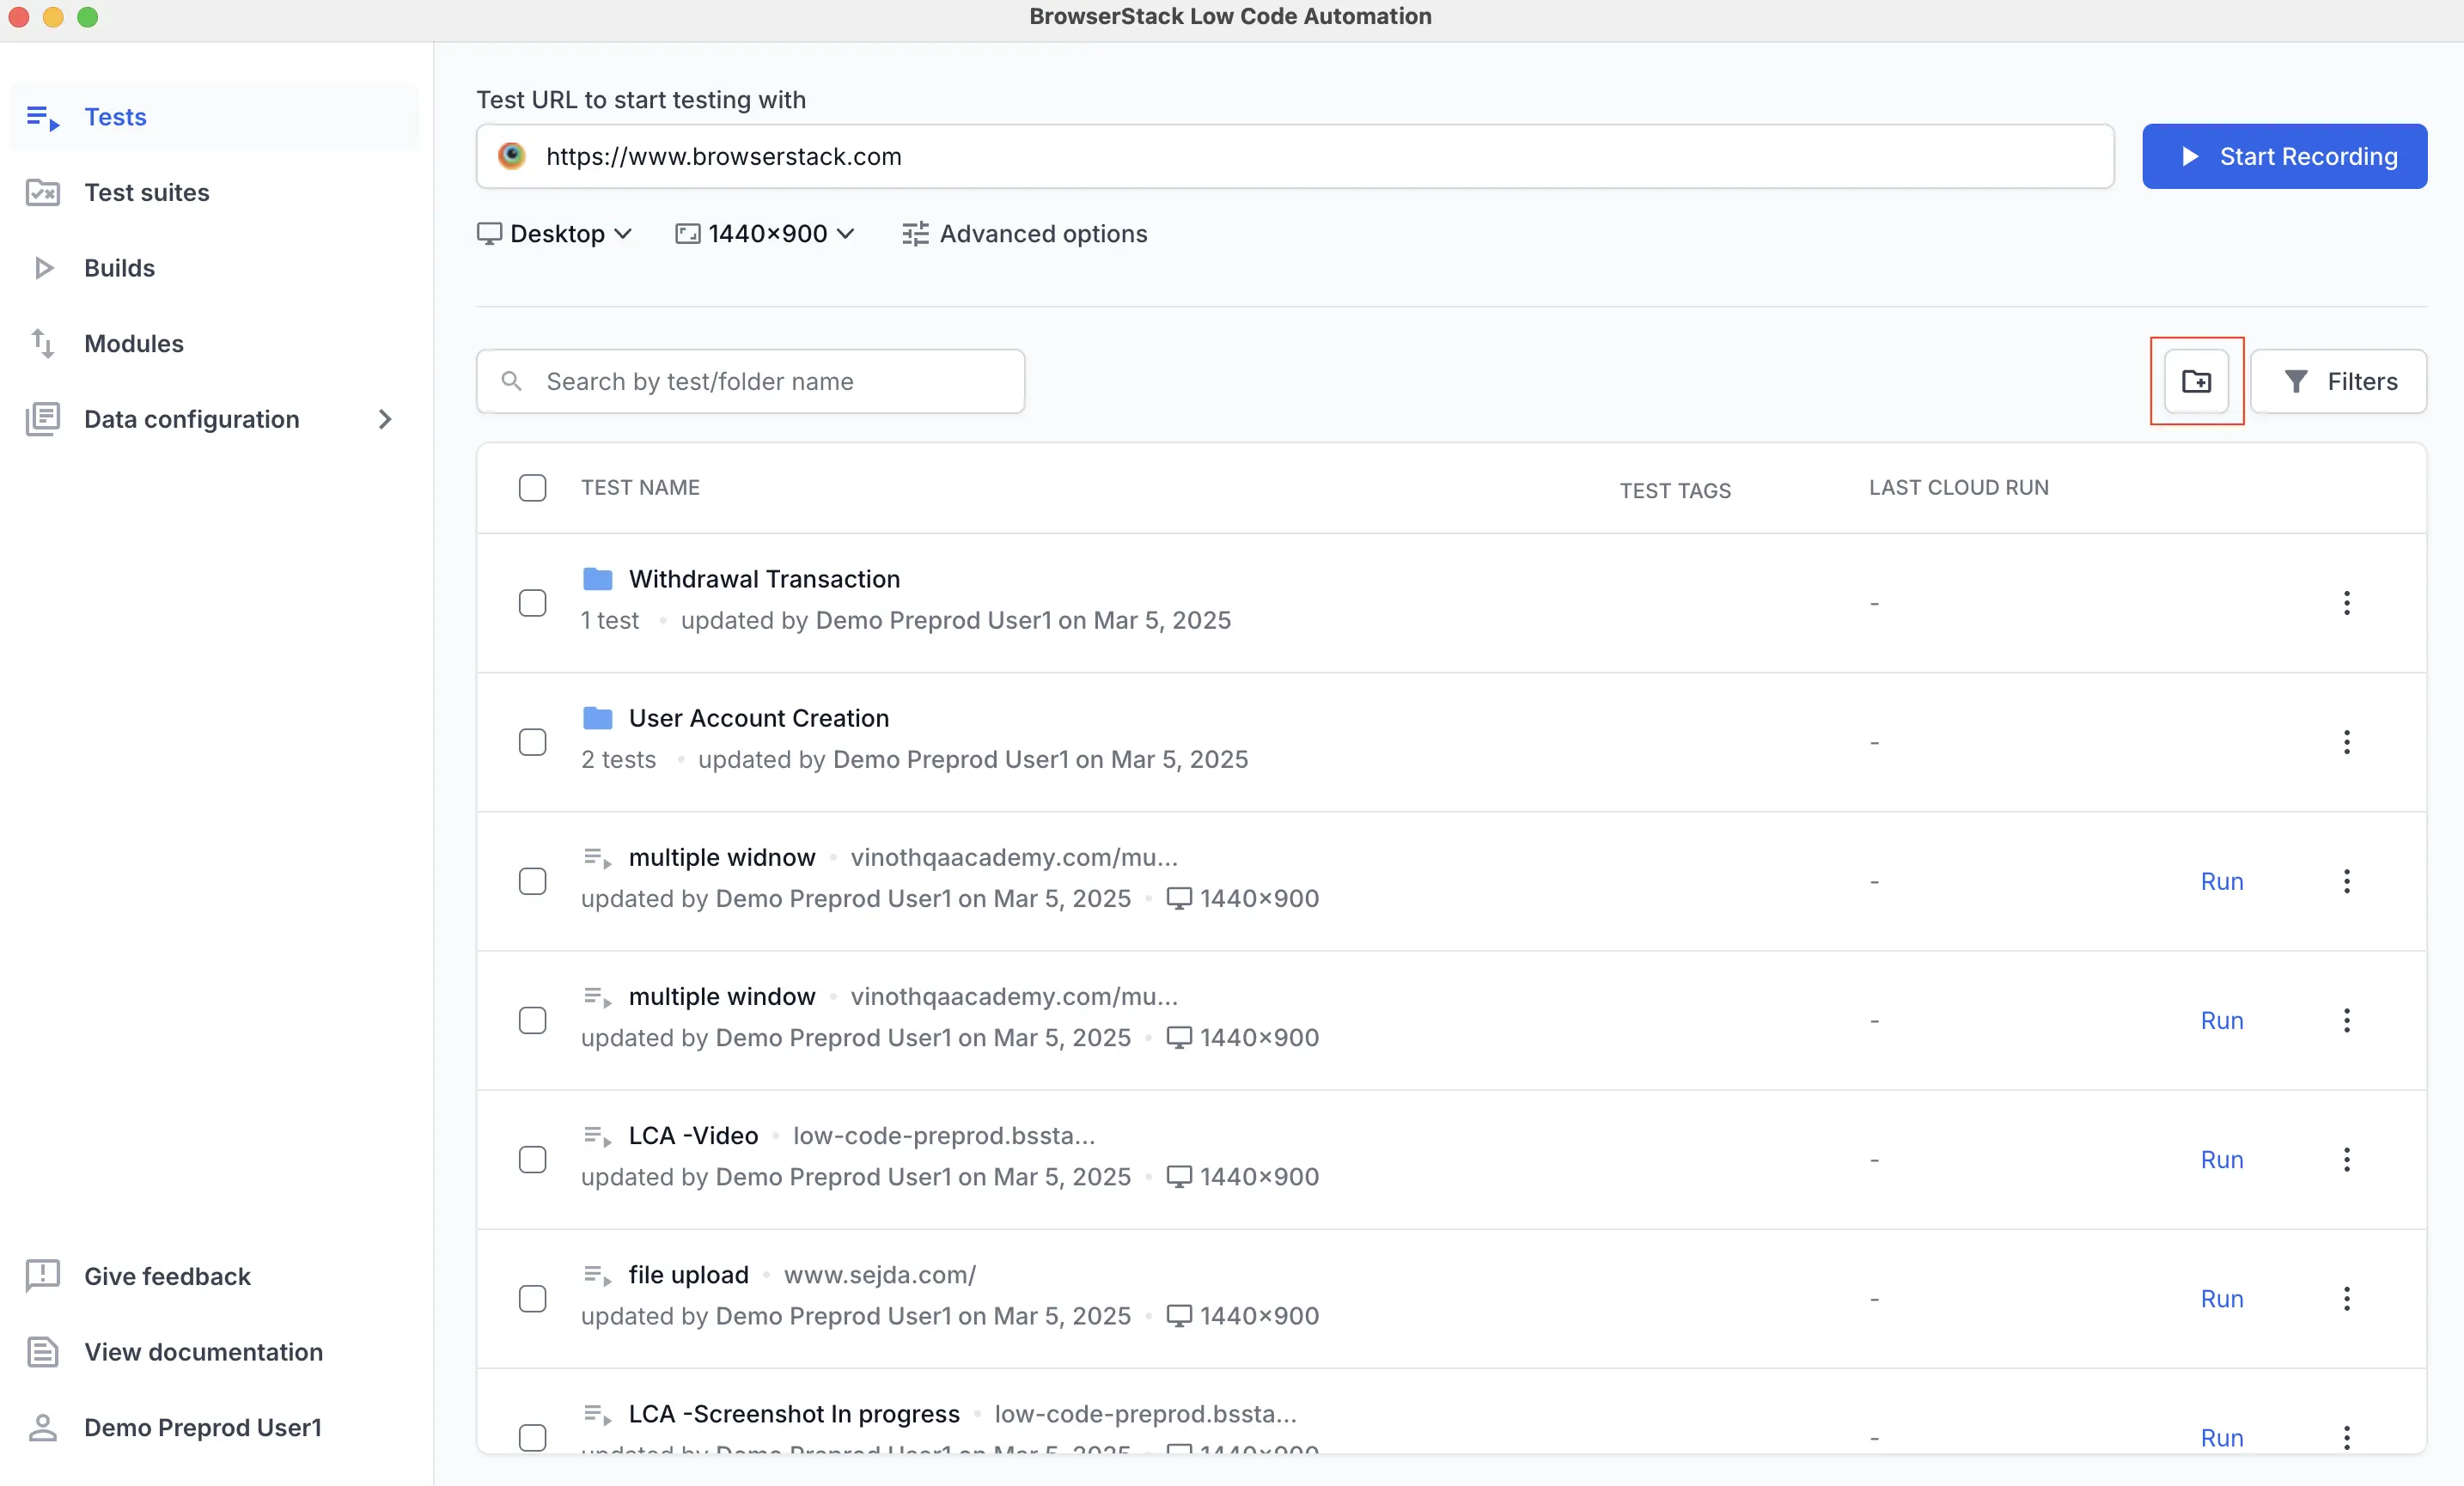Open Give feedback link

[x=167, y=1276]
